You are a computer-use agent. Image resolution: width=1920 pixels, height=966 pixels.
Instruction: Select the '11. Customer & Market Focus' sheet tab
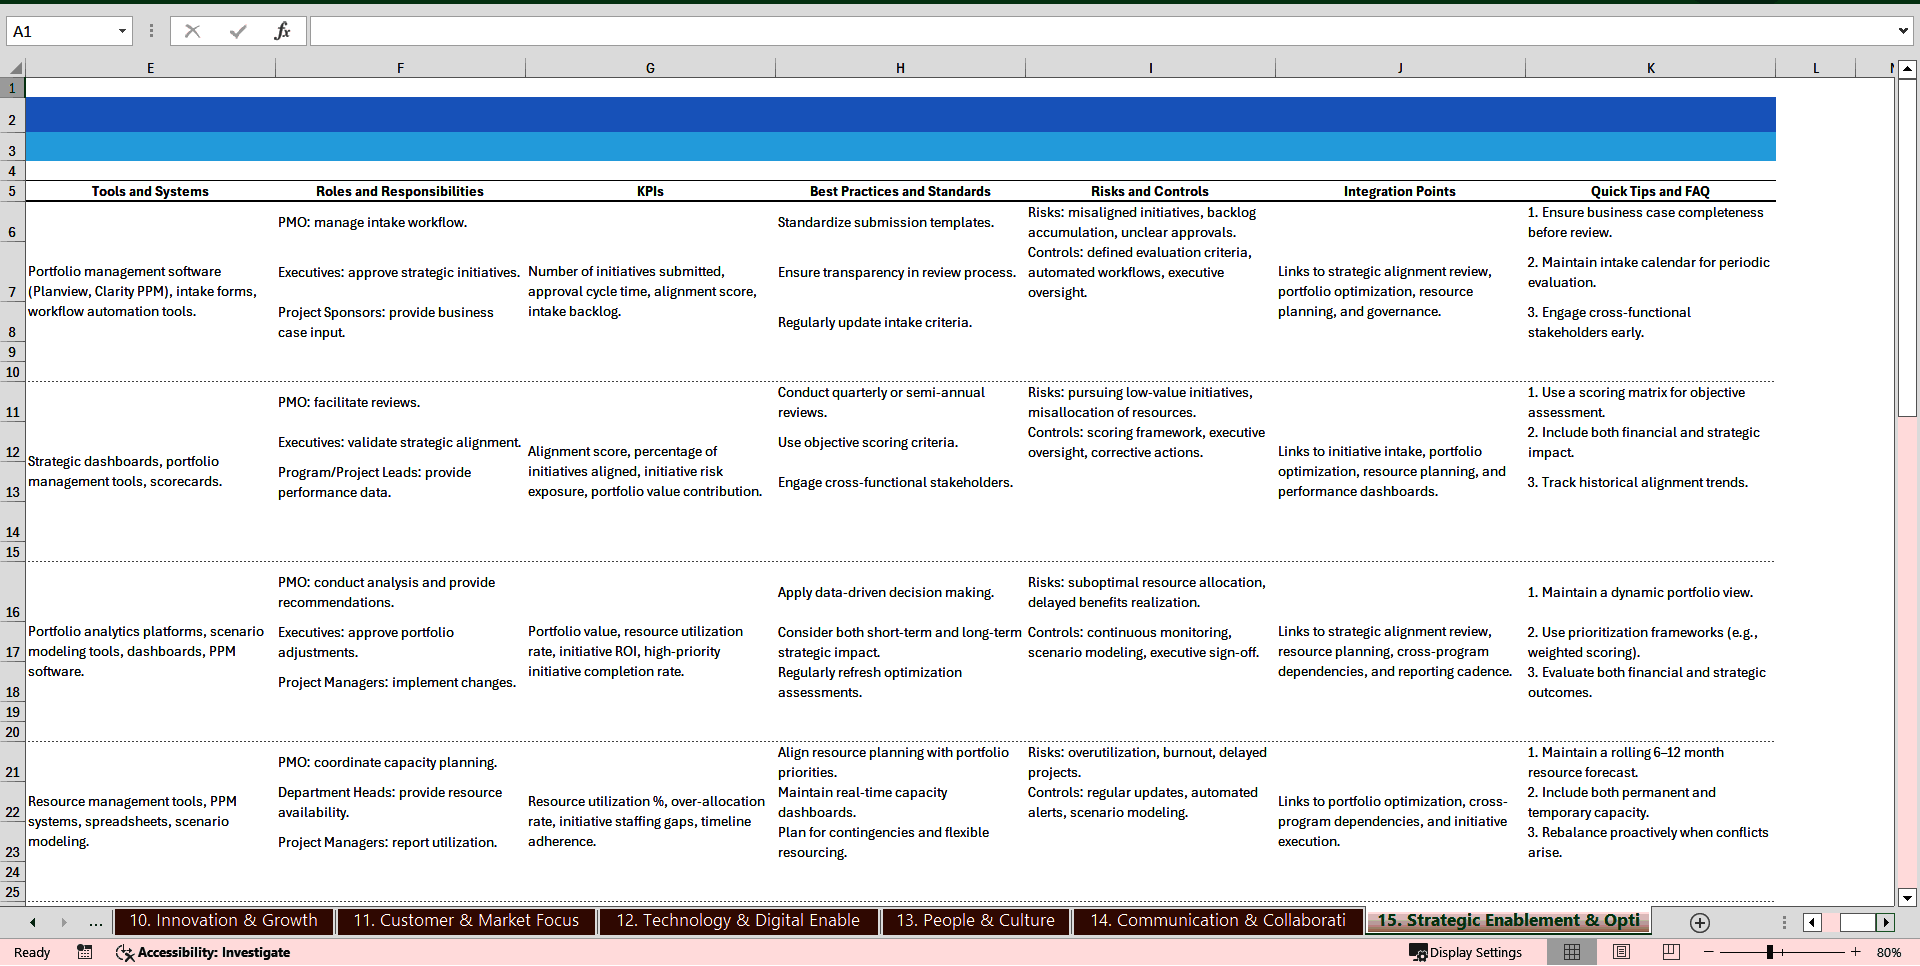click(x=466, y=921)
